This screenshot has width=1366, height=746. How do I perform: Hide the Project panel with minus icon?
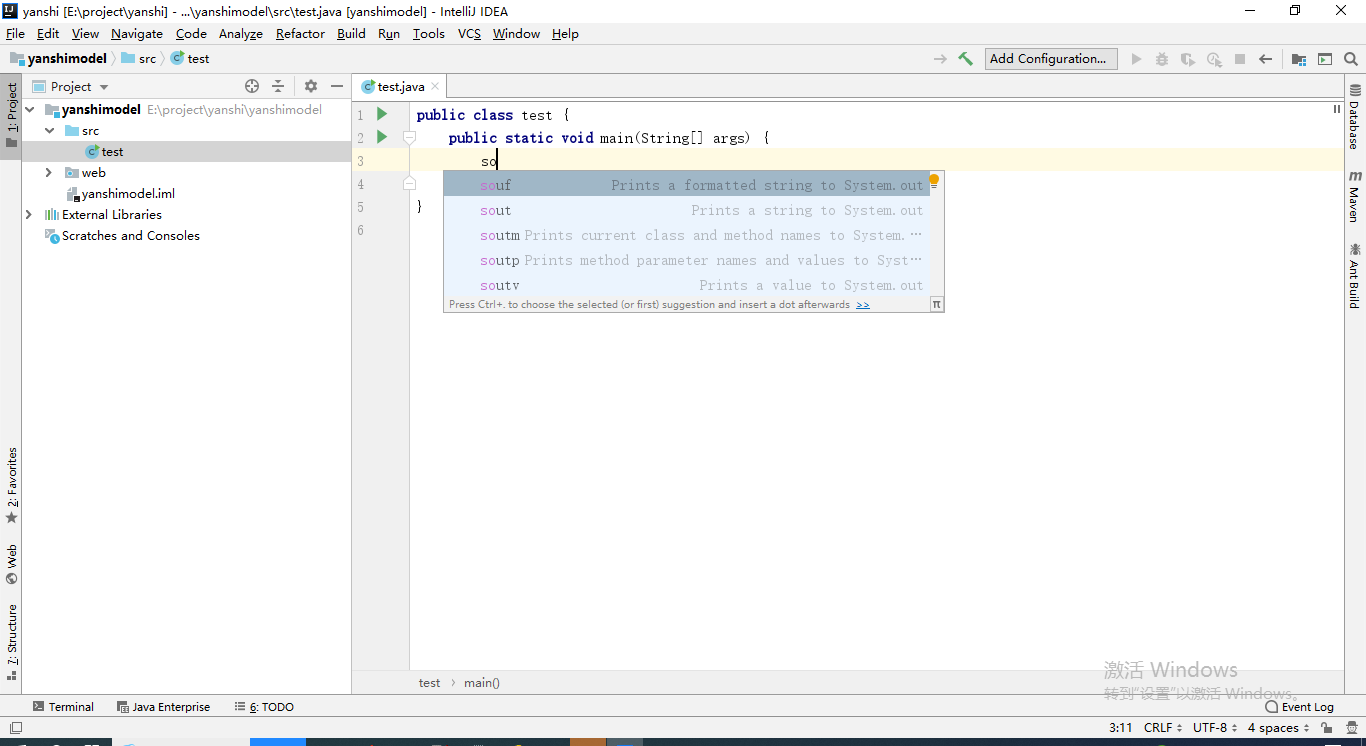point(337,87)
